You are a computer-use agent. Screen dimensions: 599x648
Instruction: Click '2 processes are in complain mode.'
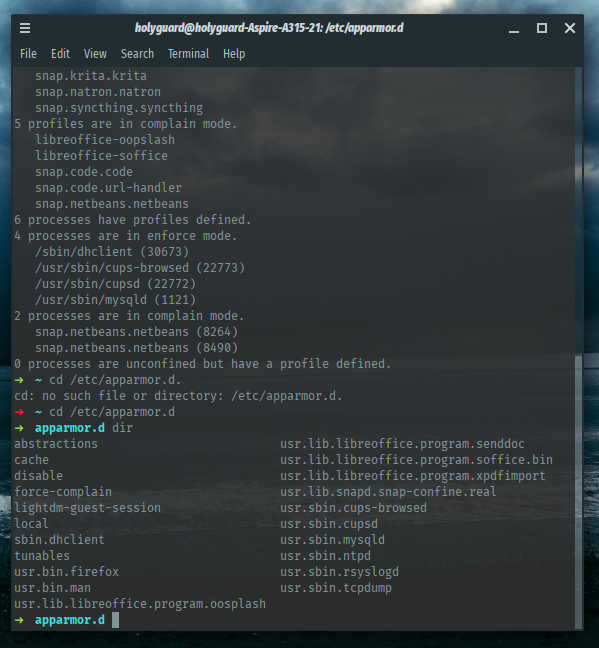tap(129, 316)
